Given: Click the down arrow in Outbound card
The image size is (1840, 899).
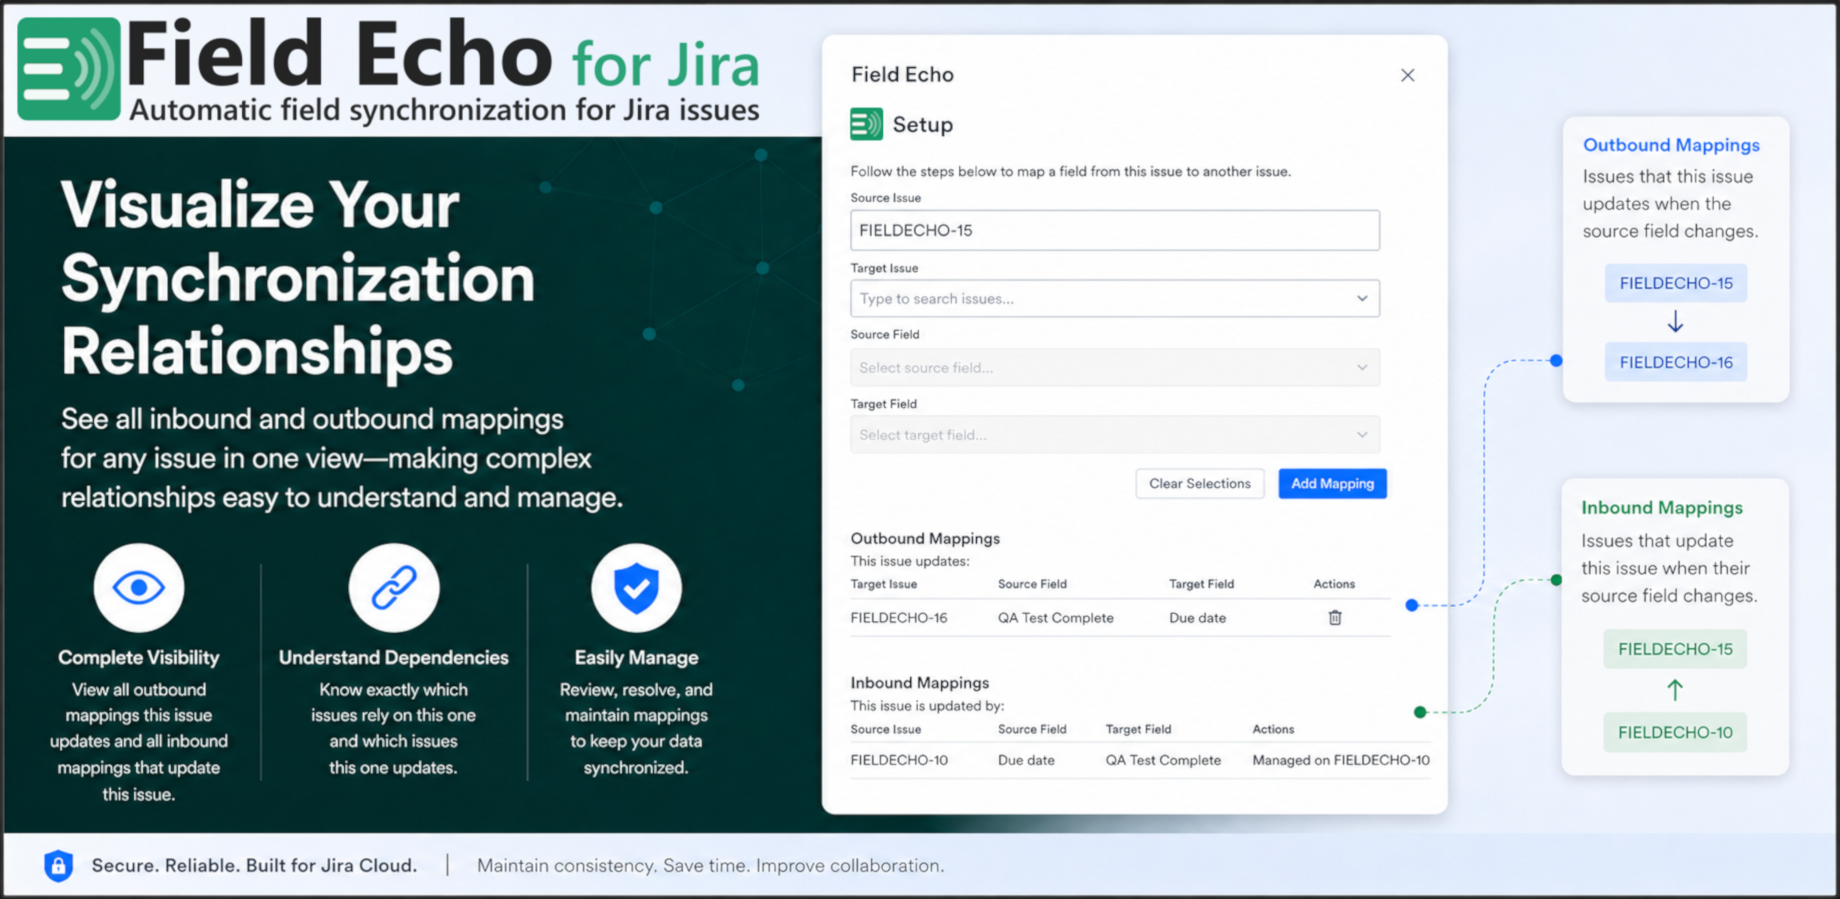Looking at the screenshot, I should coord(1675,322).
